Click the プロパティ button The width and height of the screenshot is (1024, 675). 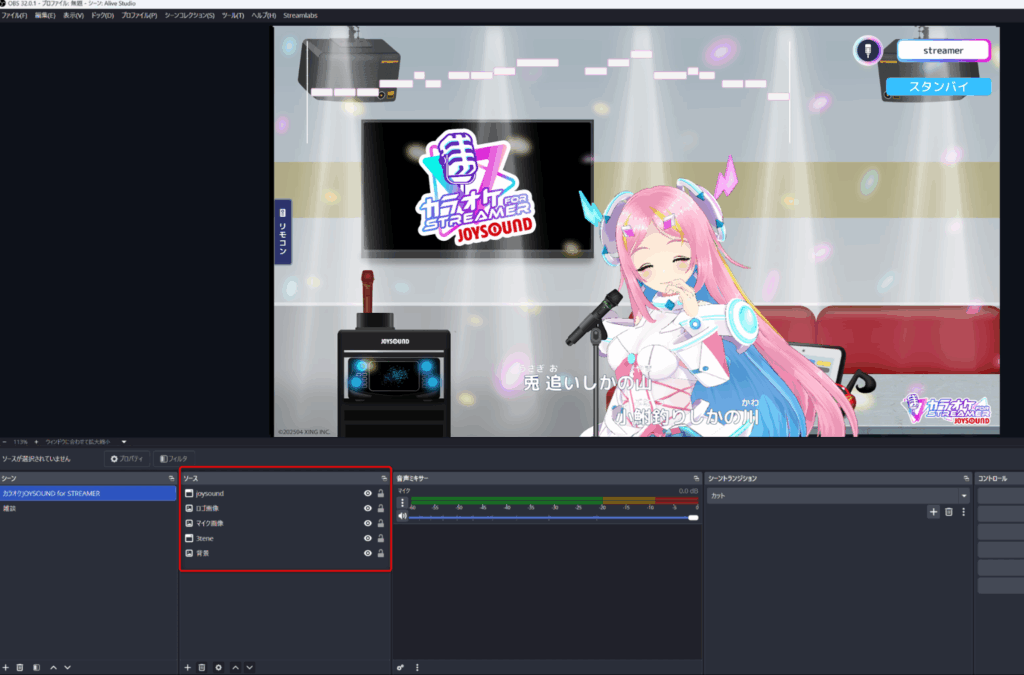tap(127, 459)
